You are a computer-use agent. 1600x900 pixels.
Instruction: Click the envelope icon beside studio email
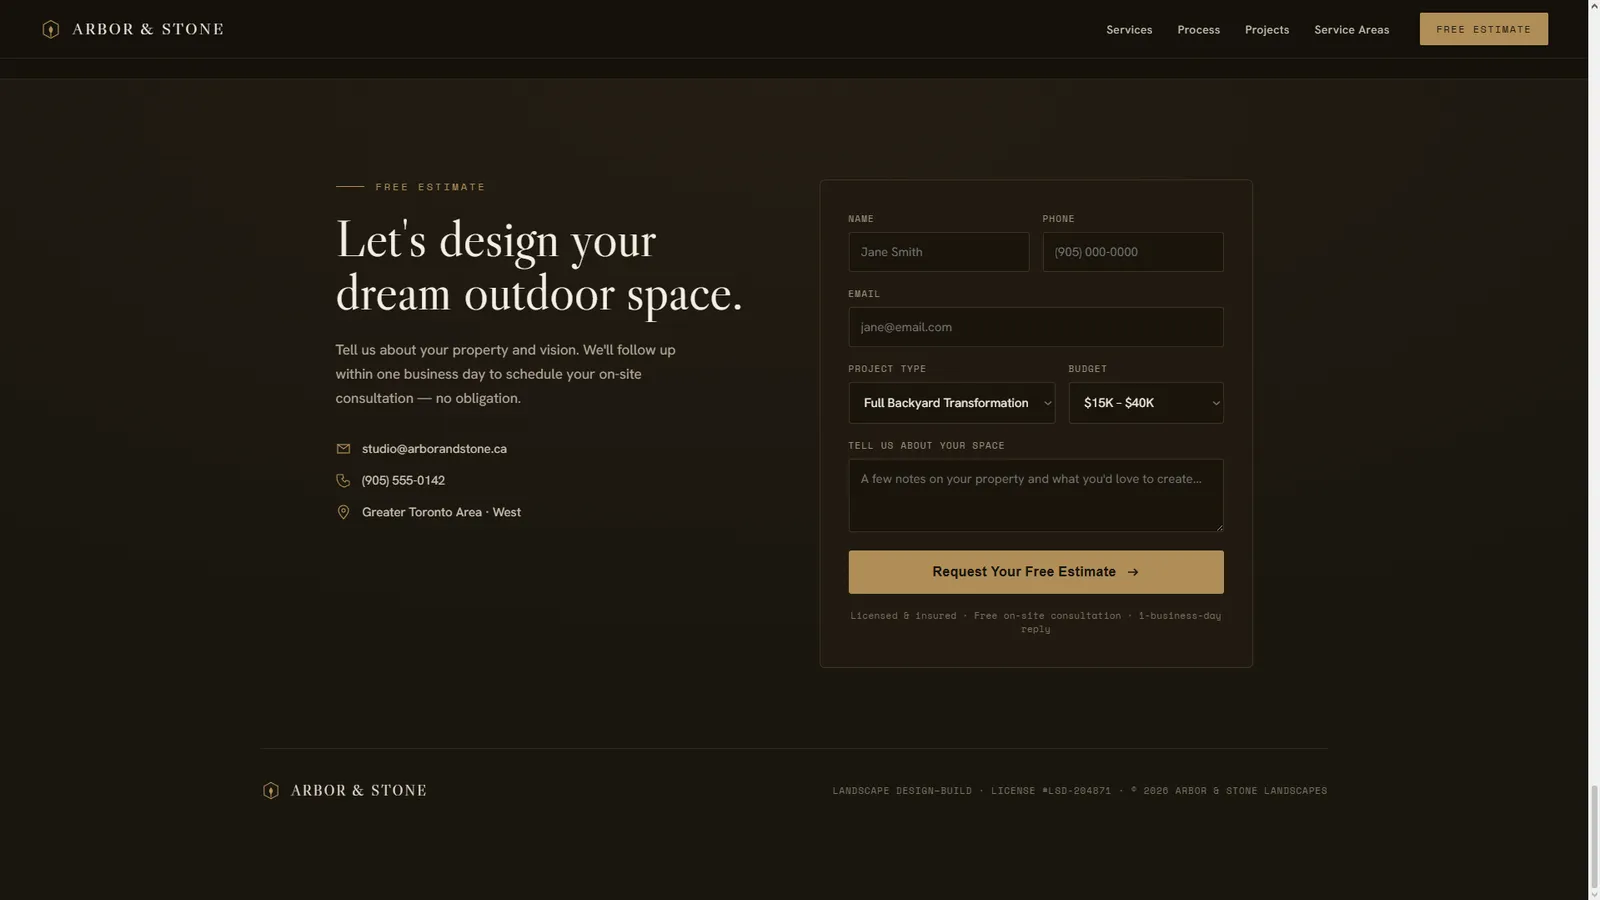click(343, 449)
